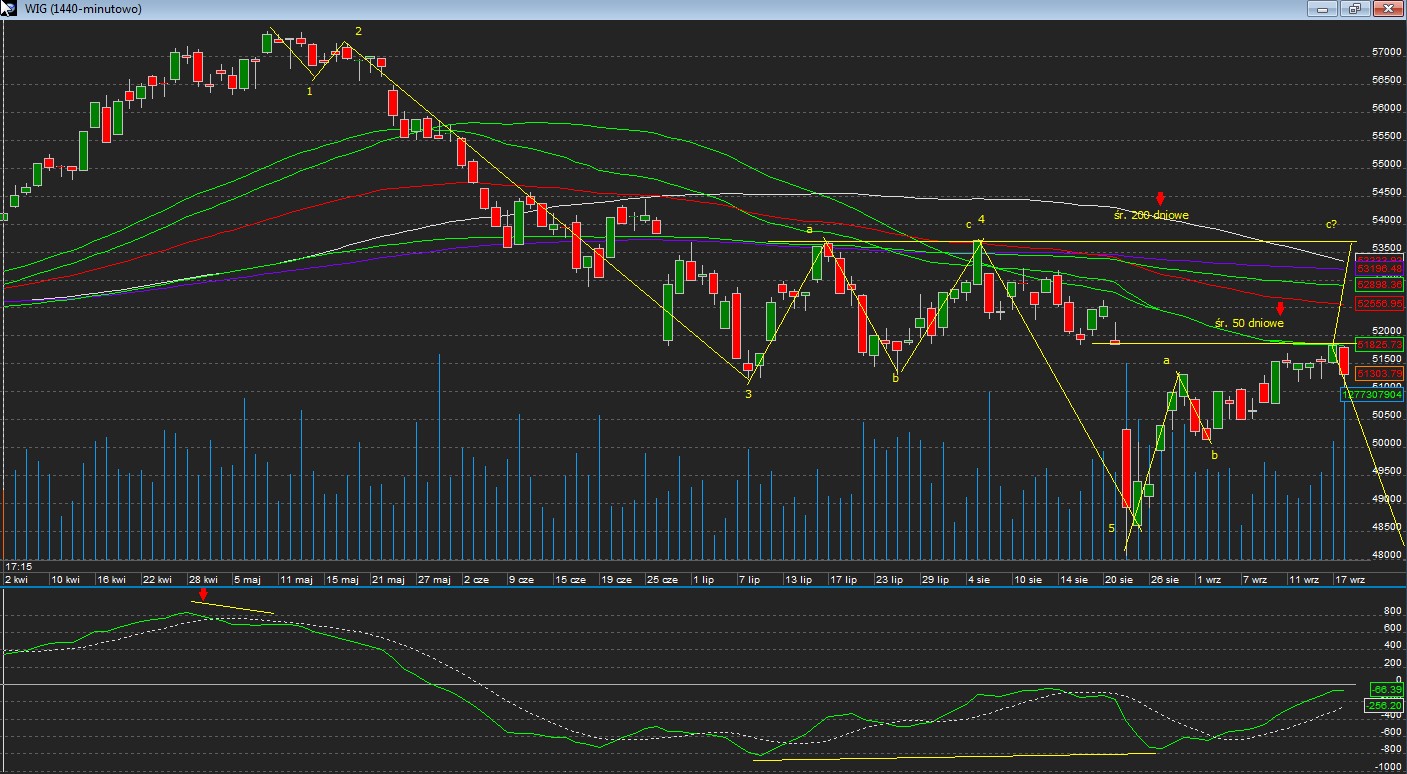The height and width of the screenshot is (774, 1407).
Task: Click the wave label '3' at the July low
Action: click(x=747, y=394)
